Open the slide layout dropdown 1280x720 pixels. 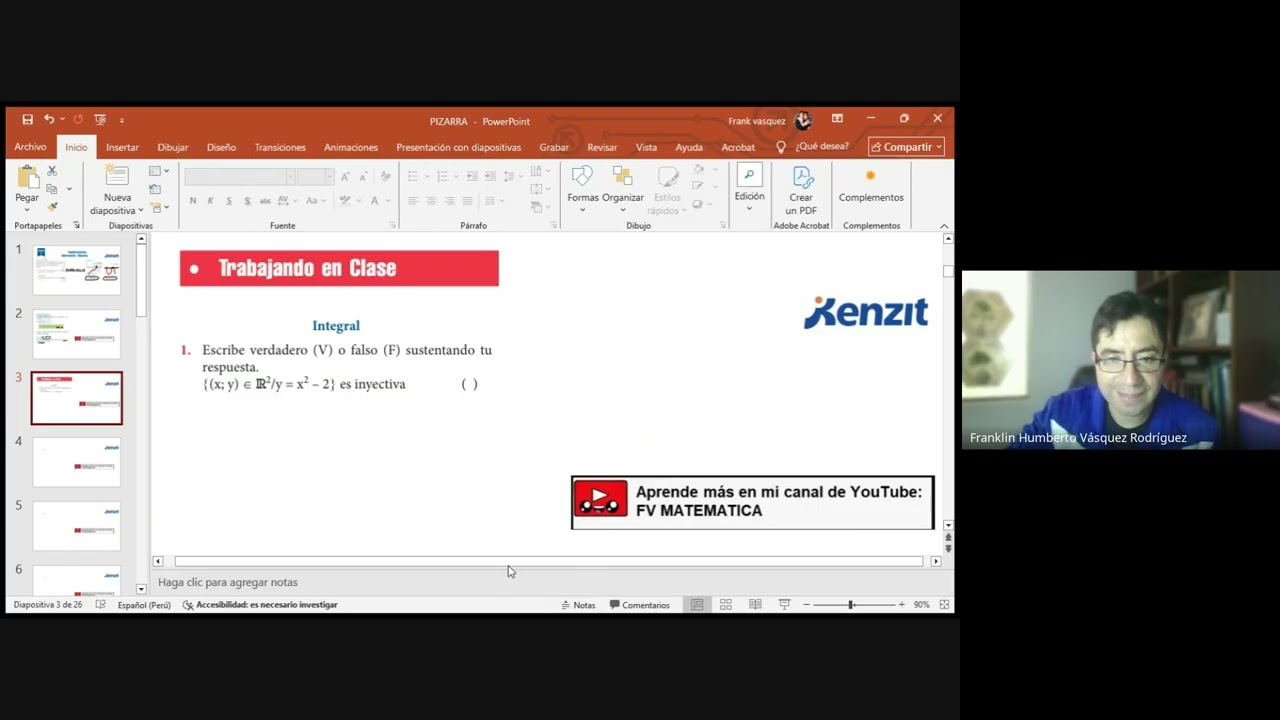tap(159, 171)
